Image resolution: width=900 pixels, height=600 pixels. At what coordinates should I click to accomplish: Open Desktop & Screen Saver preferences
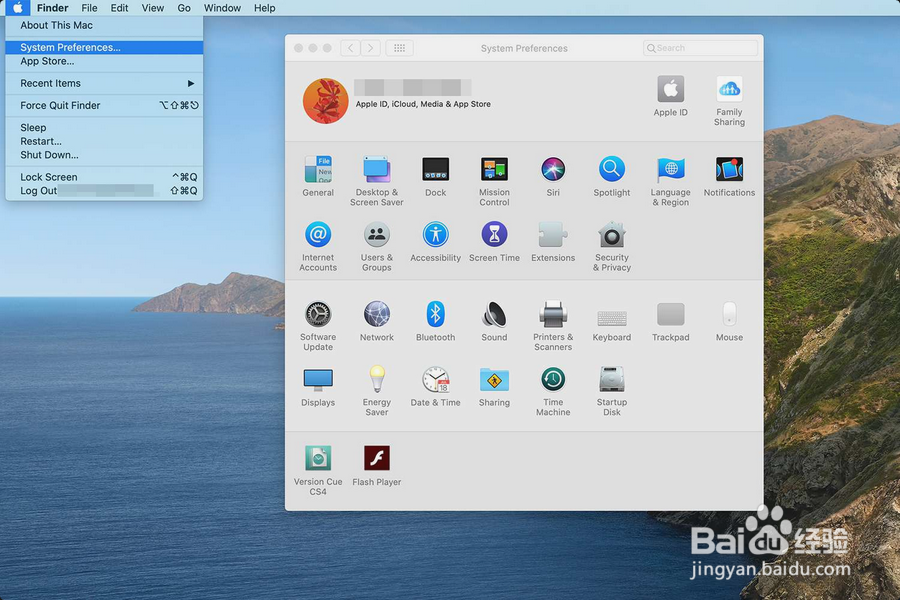click(x=377, y=180)
